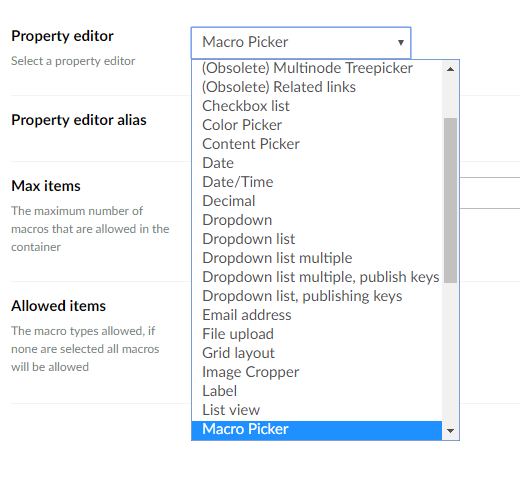The width and height of the screenshot is (520, 487).
Task: Click the dropdown list scrollbar thumb
Action: click(450, 200)
